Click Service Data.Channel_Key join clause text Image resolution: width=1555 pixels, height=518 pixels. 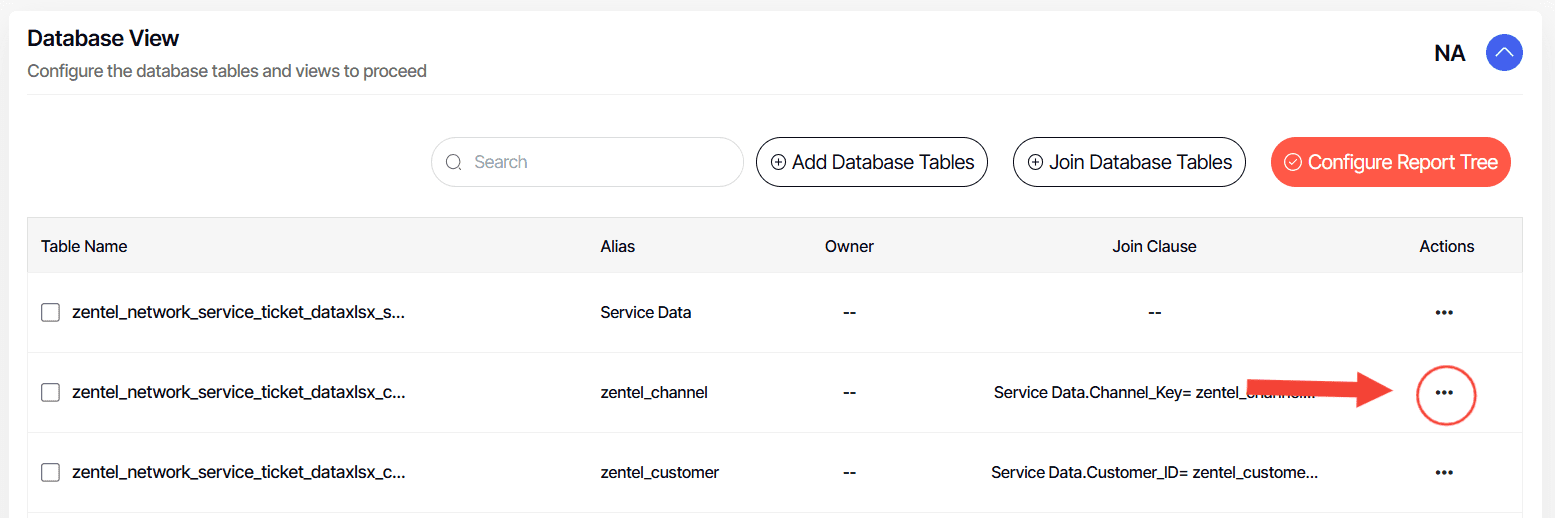click(x=1154, y=392)
